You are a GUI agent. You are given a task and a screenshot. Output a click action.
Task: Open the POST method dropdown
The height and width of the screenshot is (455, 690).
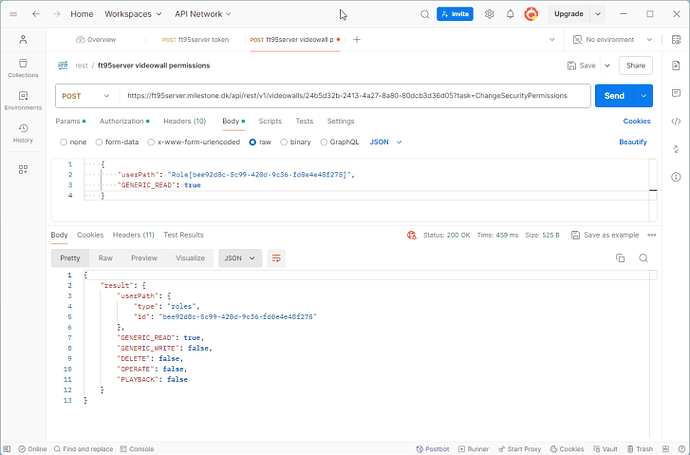[x=86, y=95]
